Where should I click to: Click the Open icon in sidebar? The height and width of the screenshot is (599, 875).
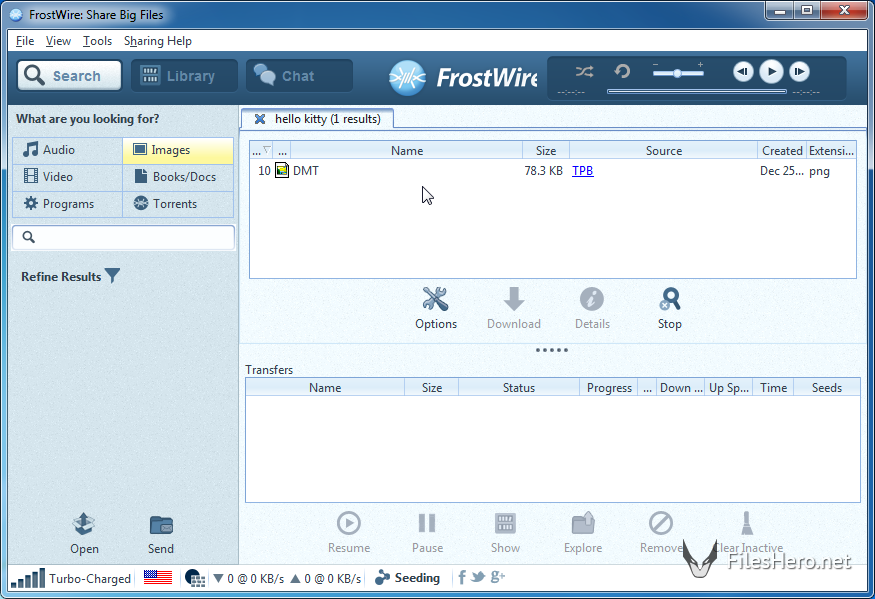click(84, 526)
